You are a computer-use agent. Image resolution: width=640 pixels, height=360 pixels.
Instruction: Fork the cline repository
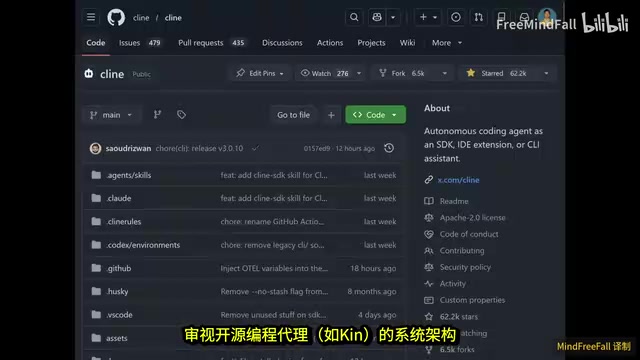[403, 73]
